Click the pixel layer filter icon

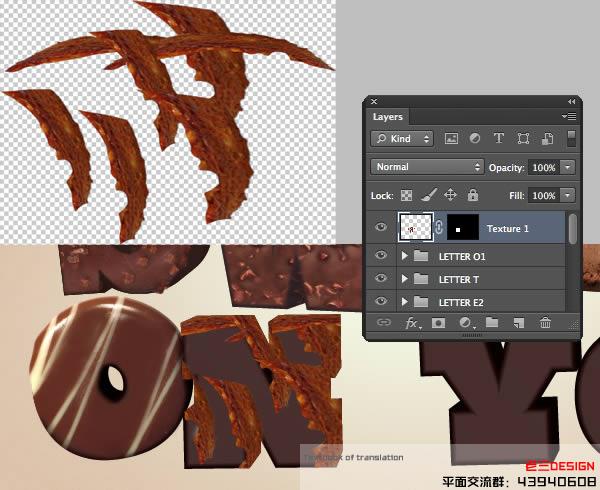[x=451, y=139]
